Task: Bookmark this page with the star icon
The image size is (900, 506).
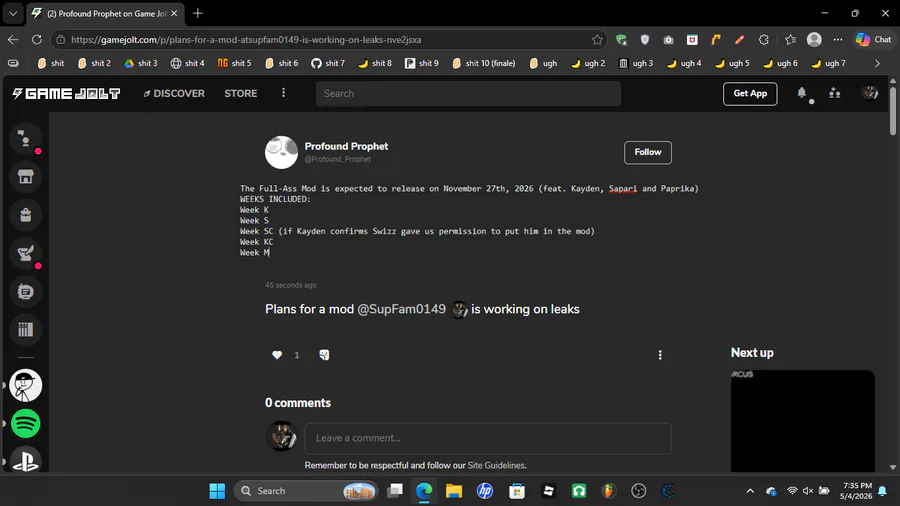Action: [597, 40]
